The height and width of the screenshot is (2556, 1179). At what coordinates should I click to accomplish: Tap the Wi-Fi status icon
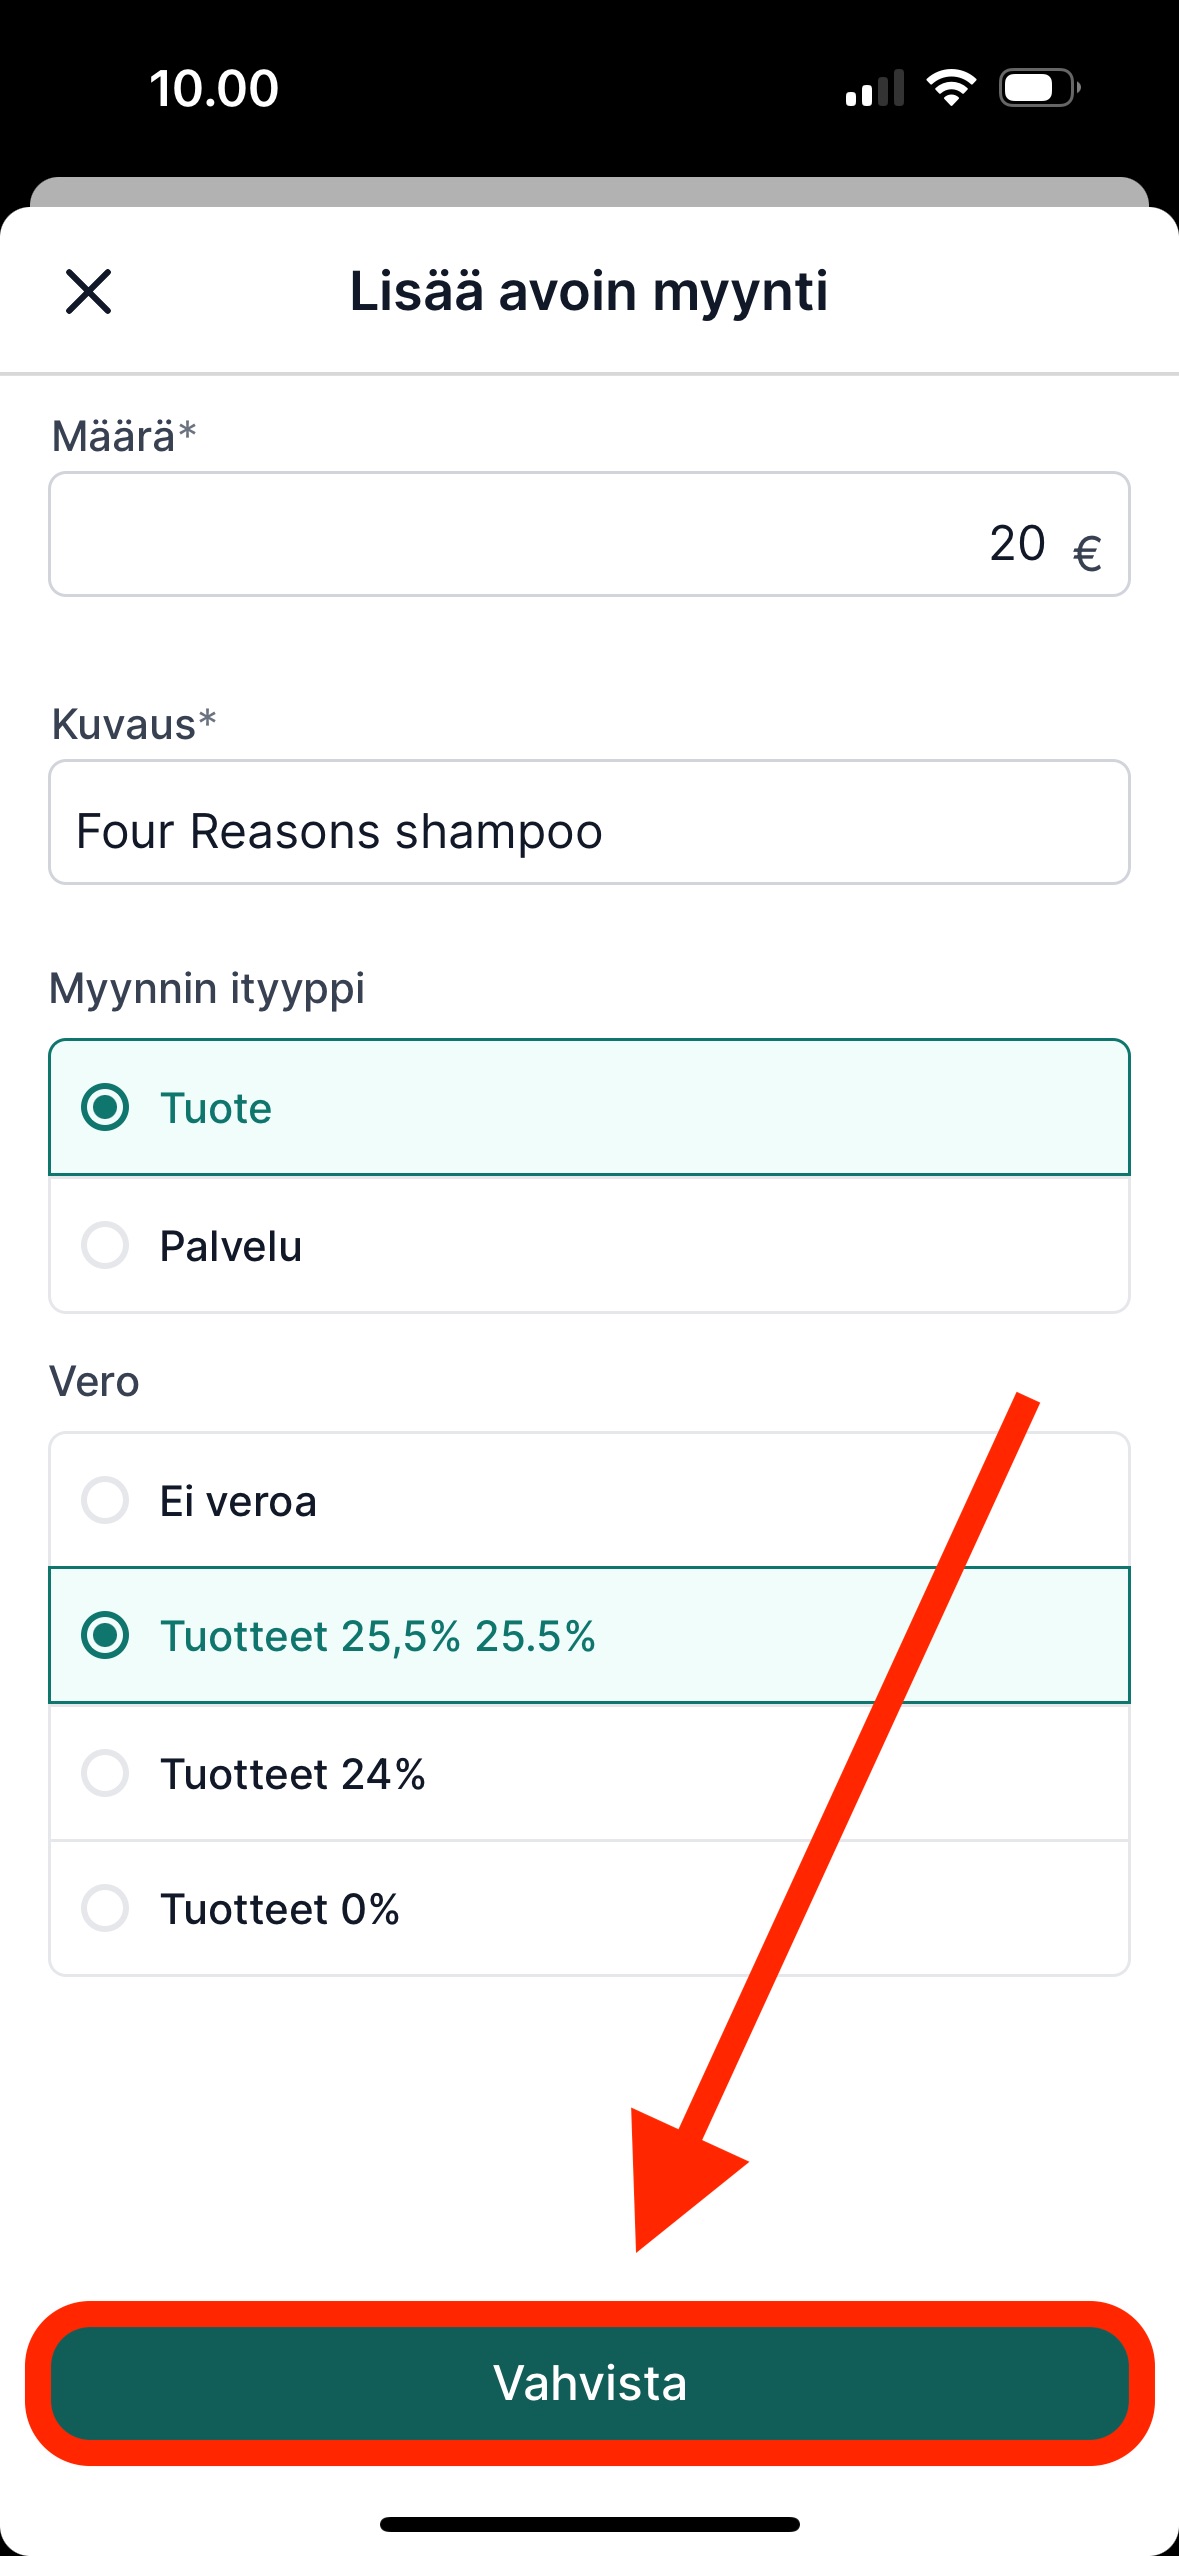pos(951,88)
